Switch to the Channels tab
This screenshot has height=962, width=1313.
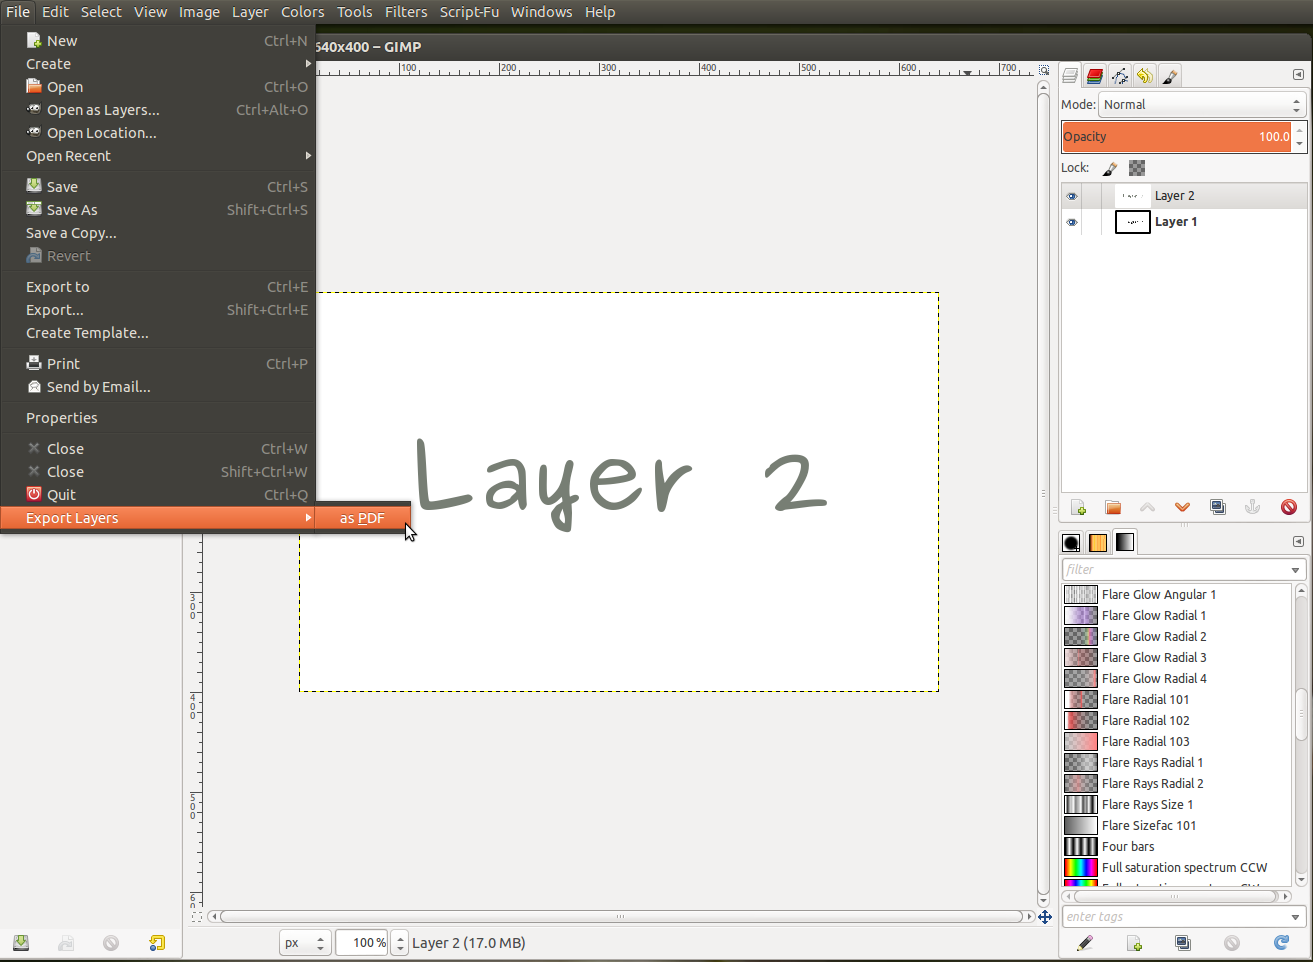tap(1095, 76)
